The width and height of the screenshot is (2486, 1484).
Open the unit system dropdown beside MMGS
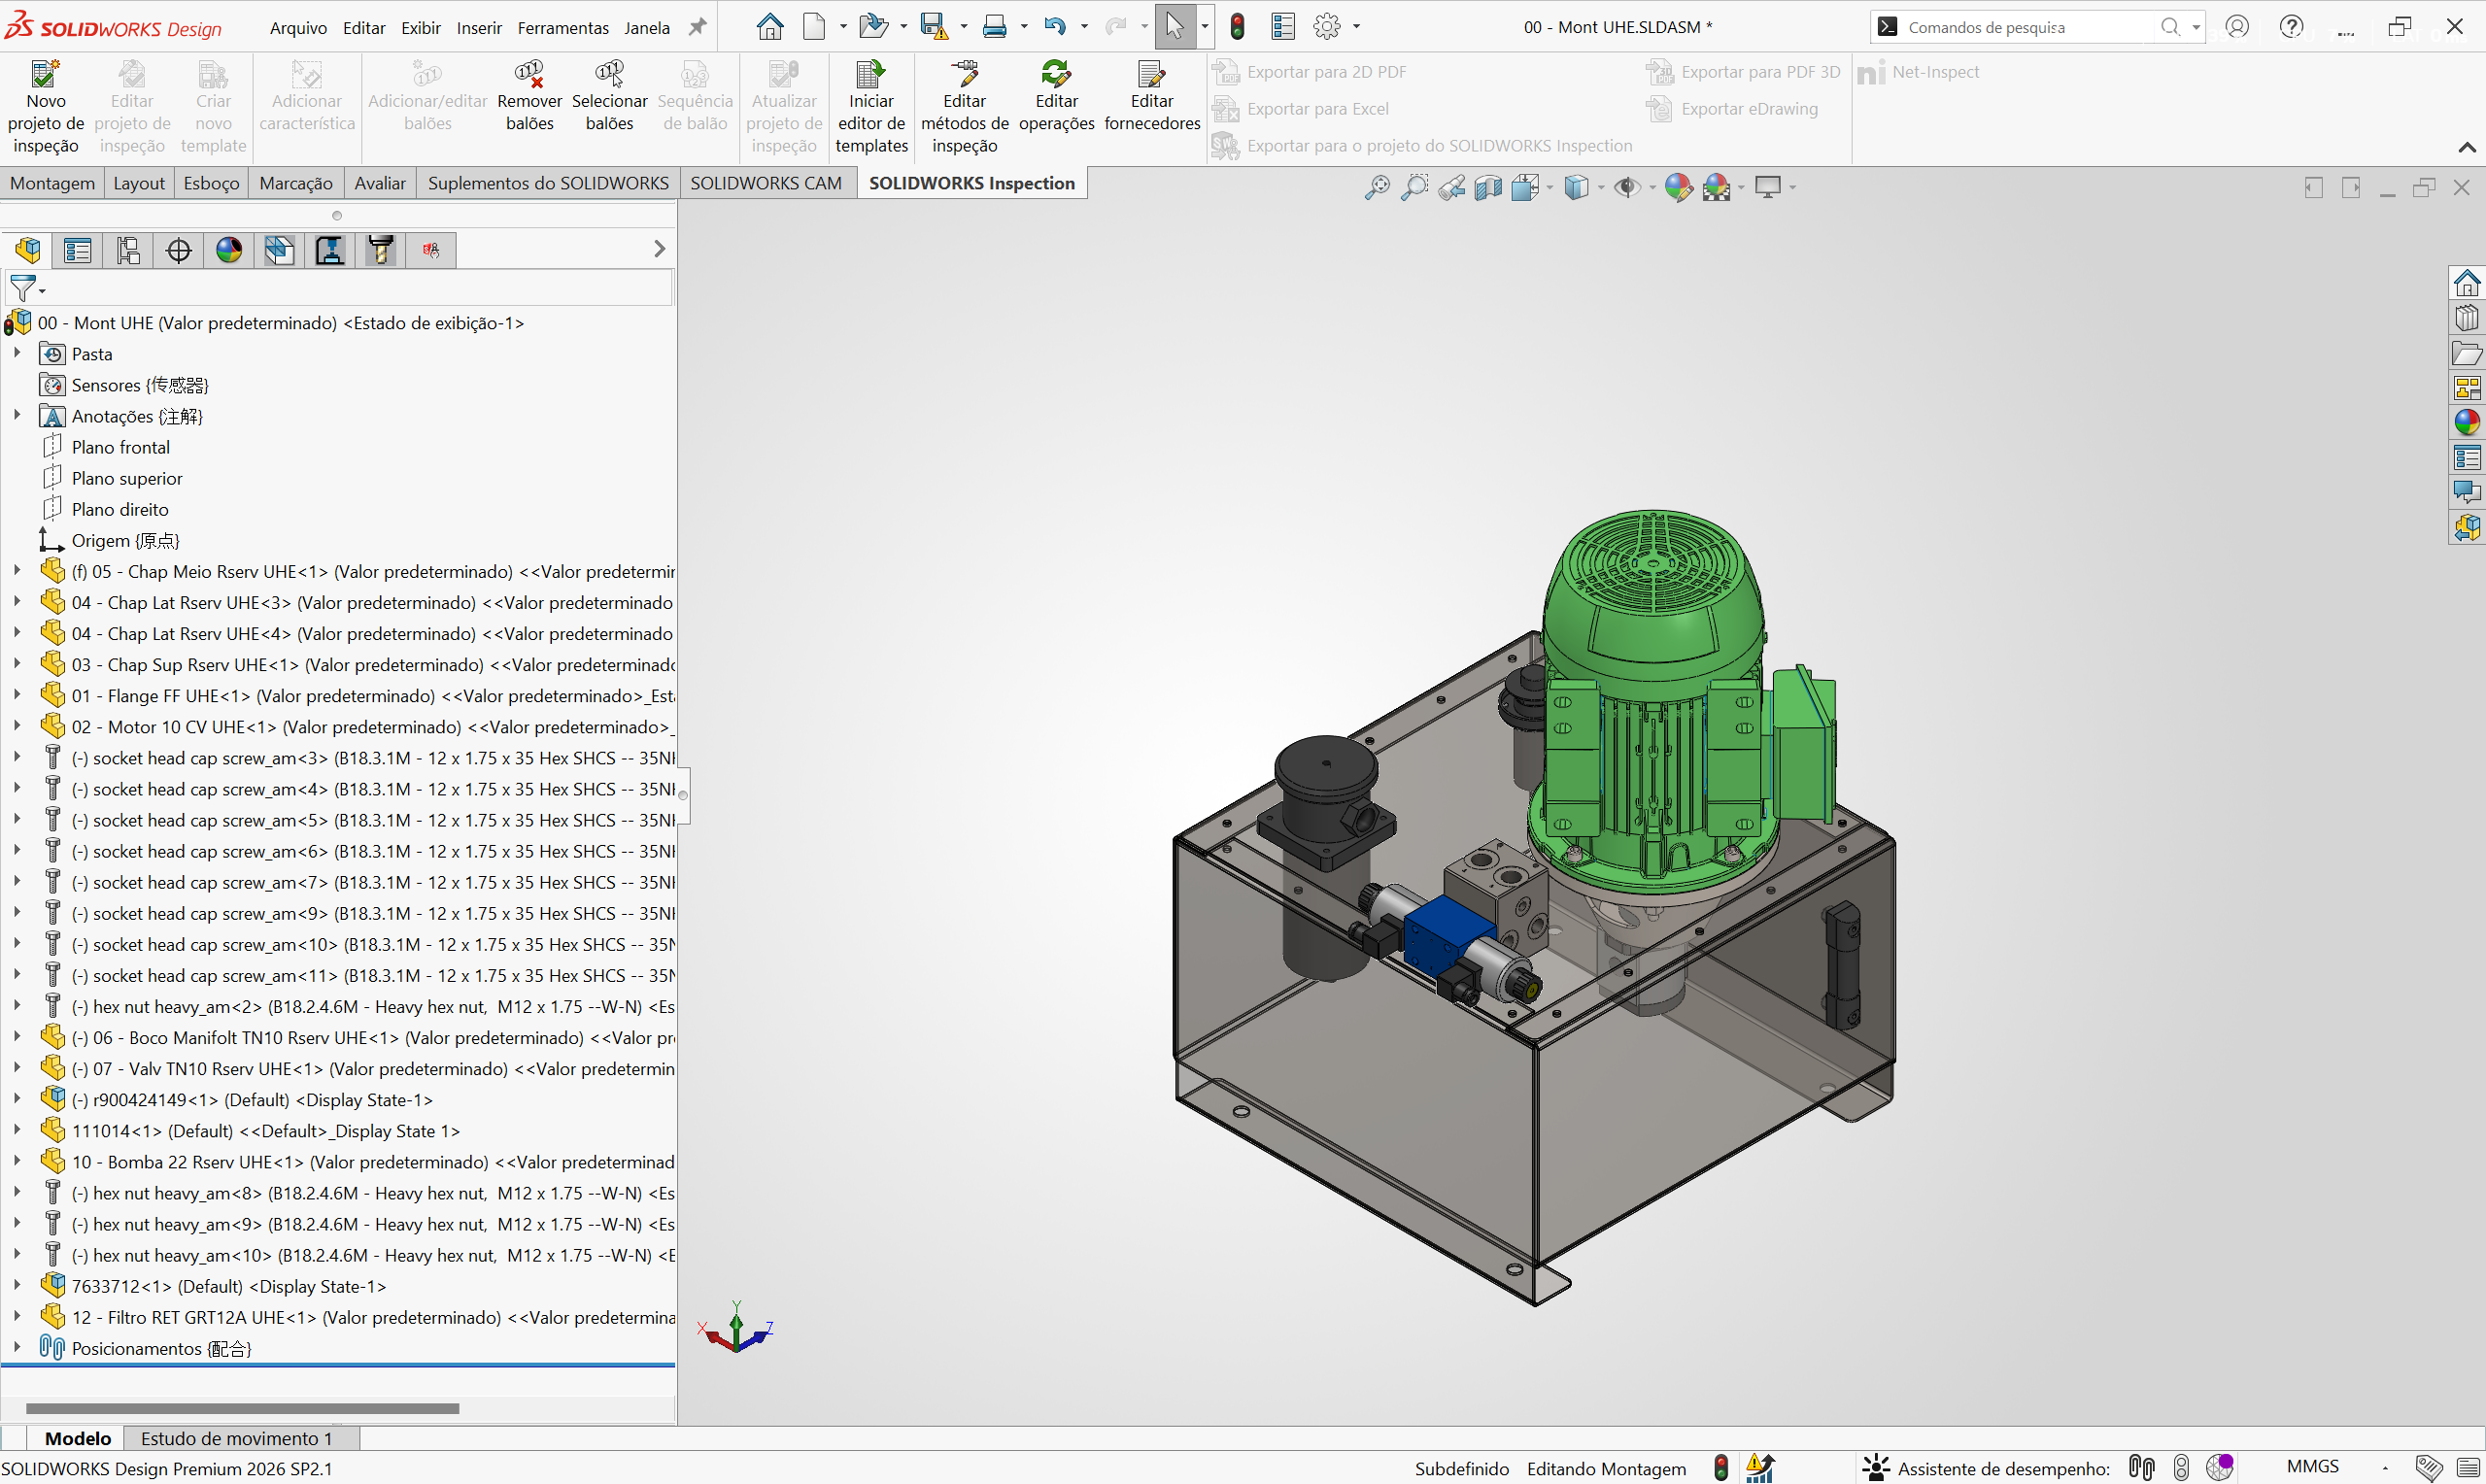click(x=2385, y=1468)
